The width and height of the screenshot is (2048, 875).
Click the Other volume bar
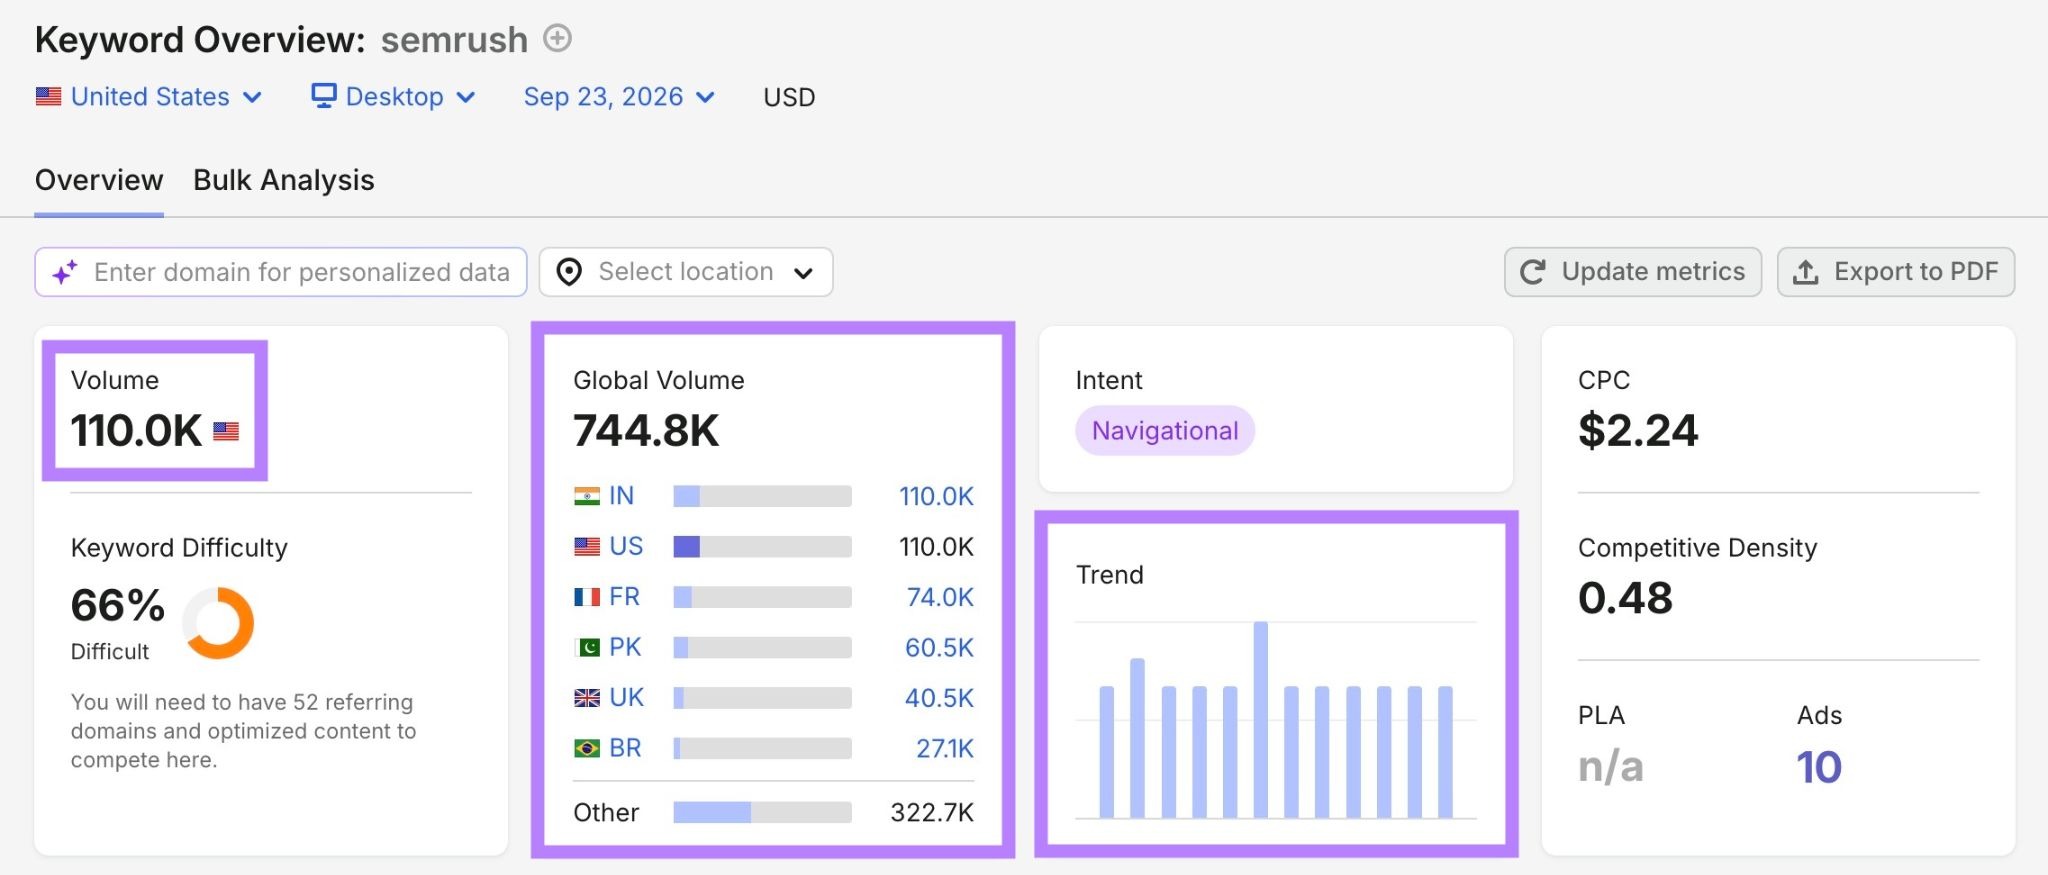point(762,812)
